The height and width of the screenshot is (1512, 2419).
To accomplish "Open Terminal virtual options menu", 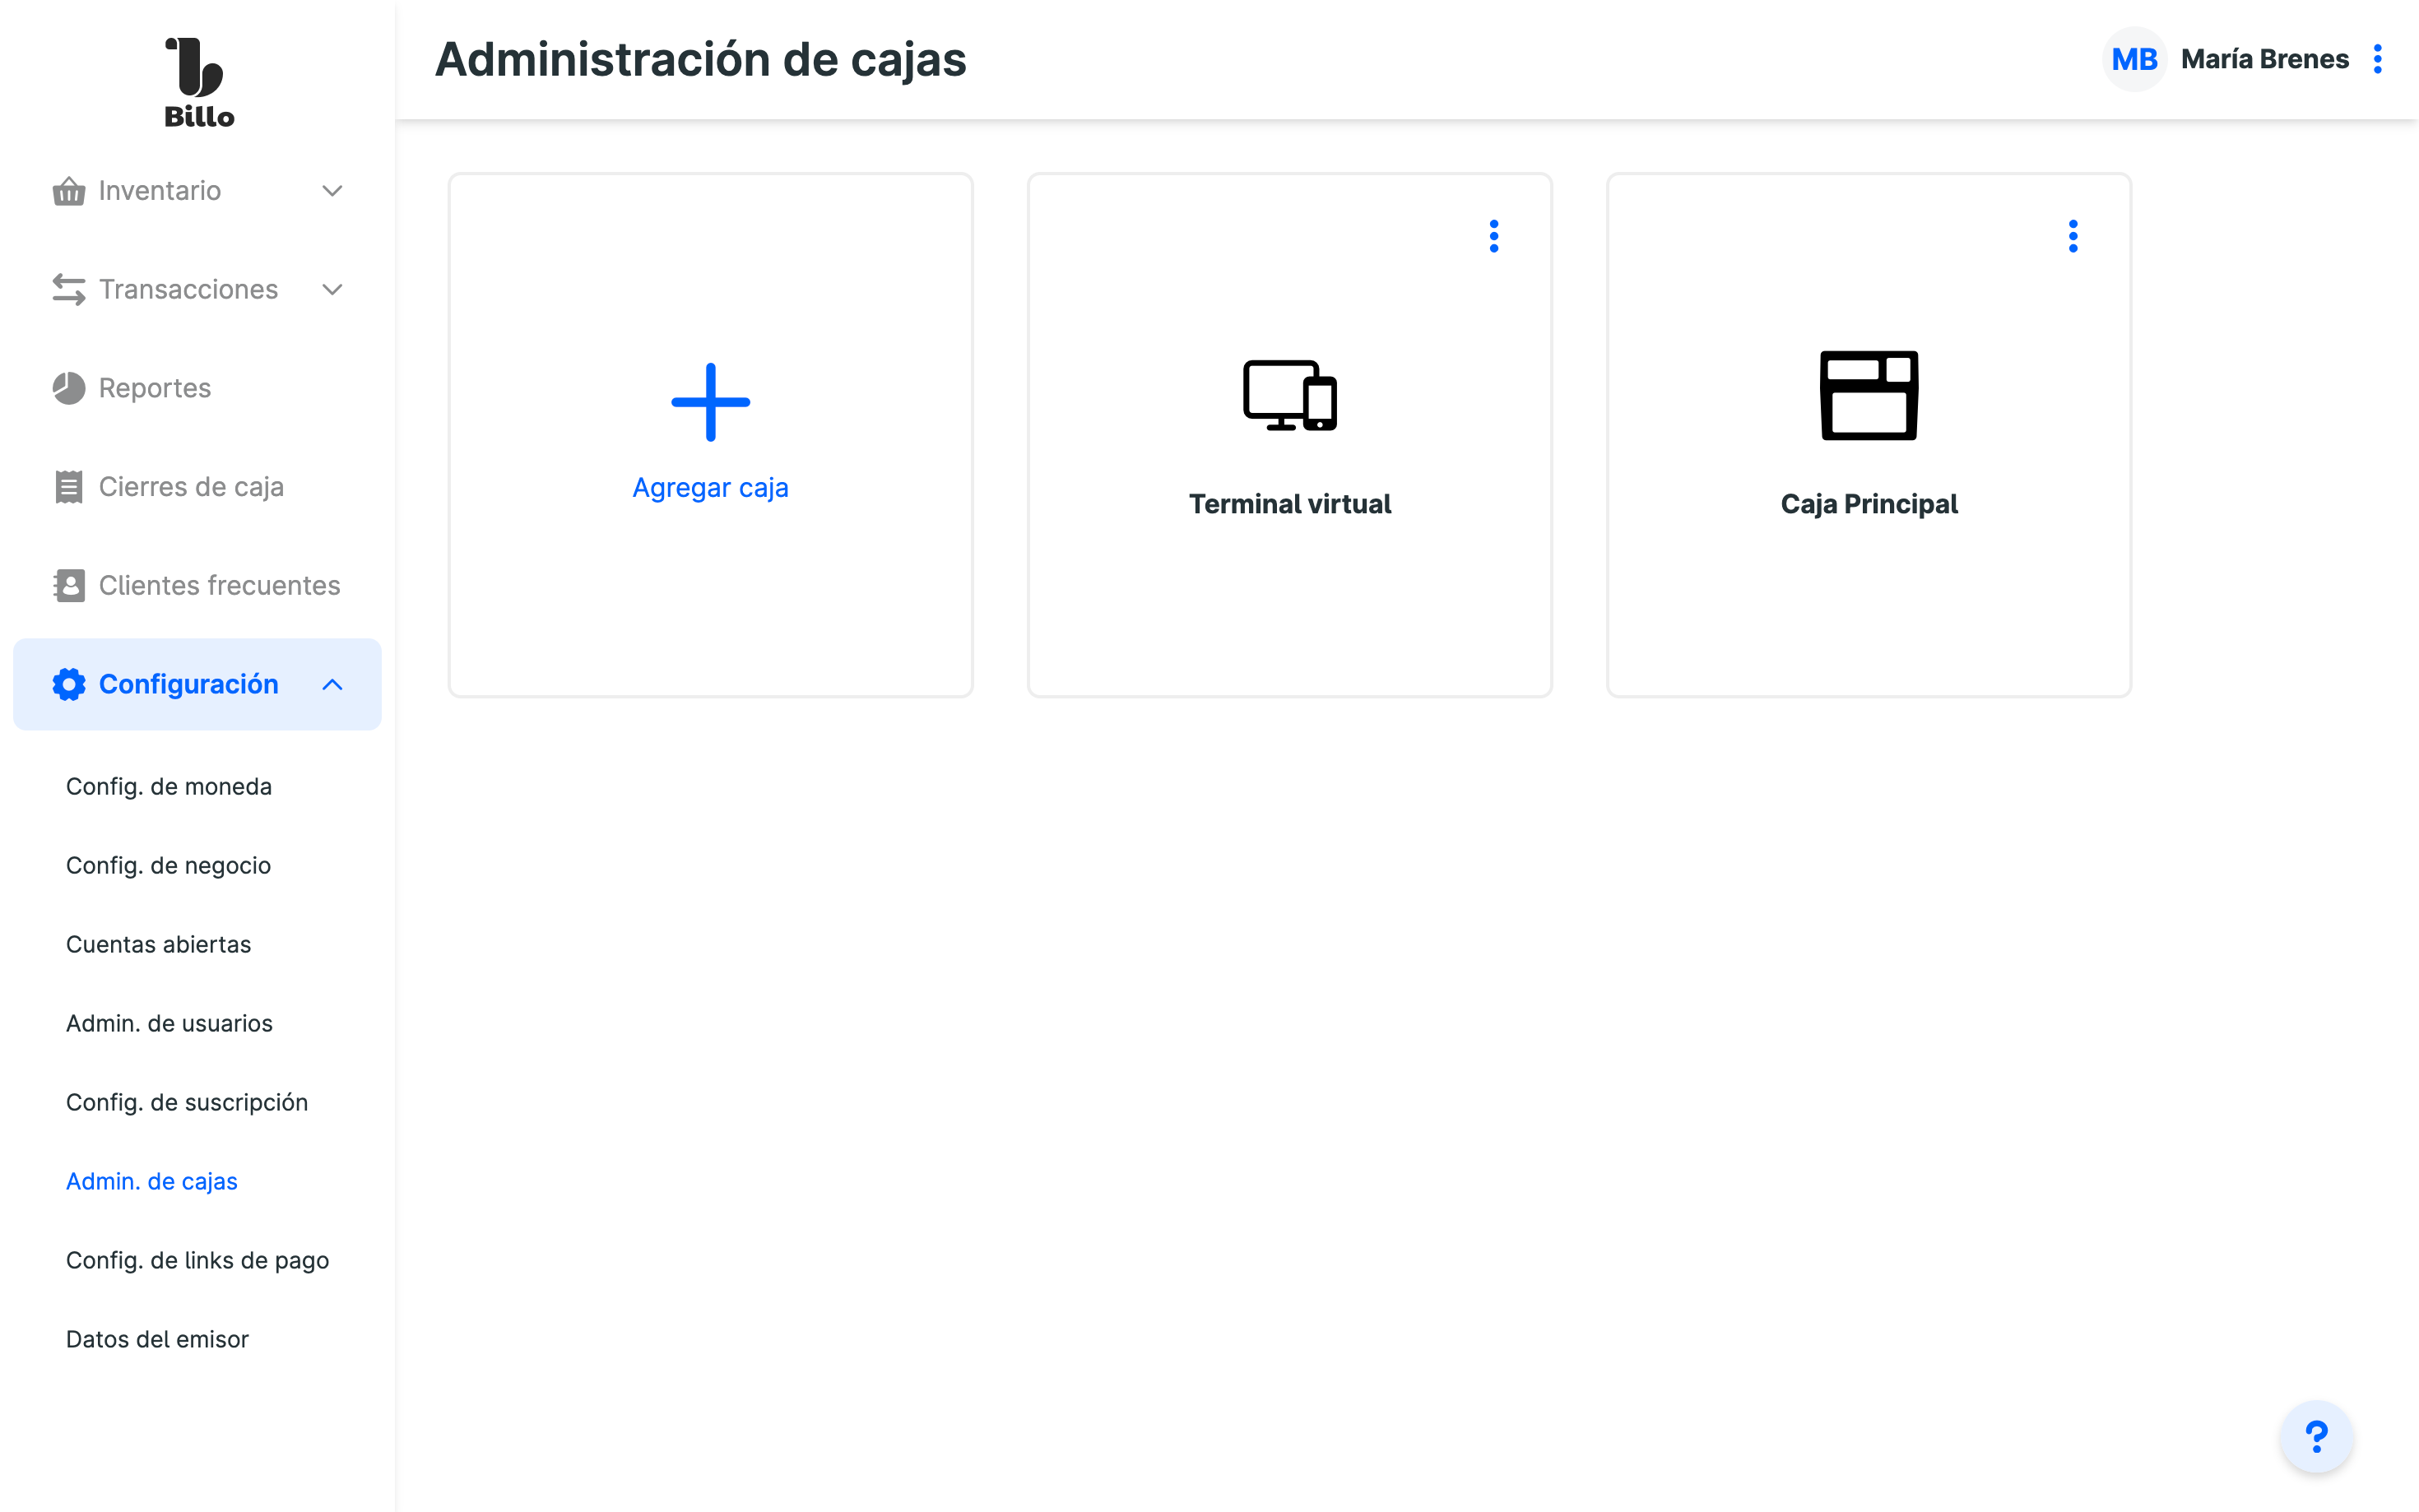I will 1493,236.
